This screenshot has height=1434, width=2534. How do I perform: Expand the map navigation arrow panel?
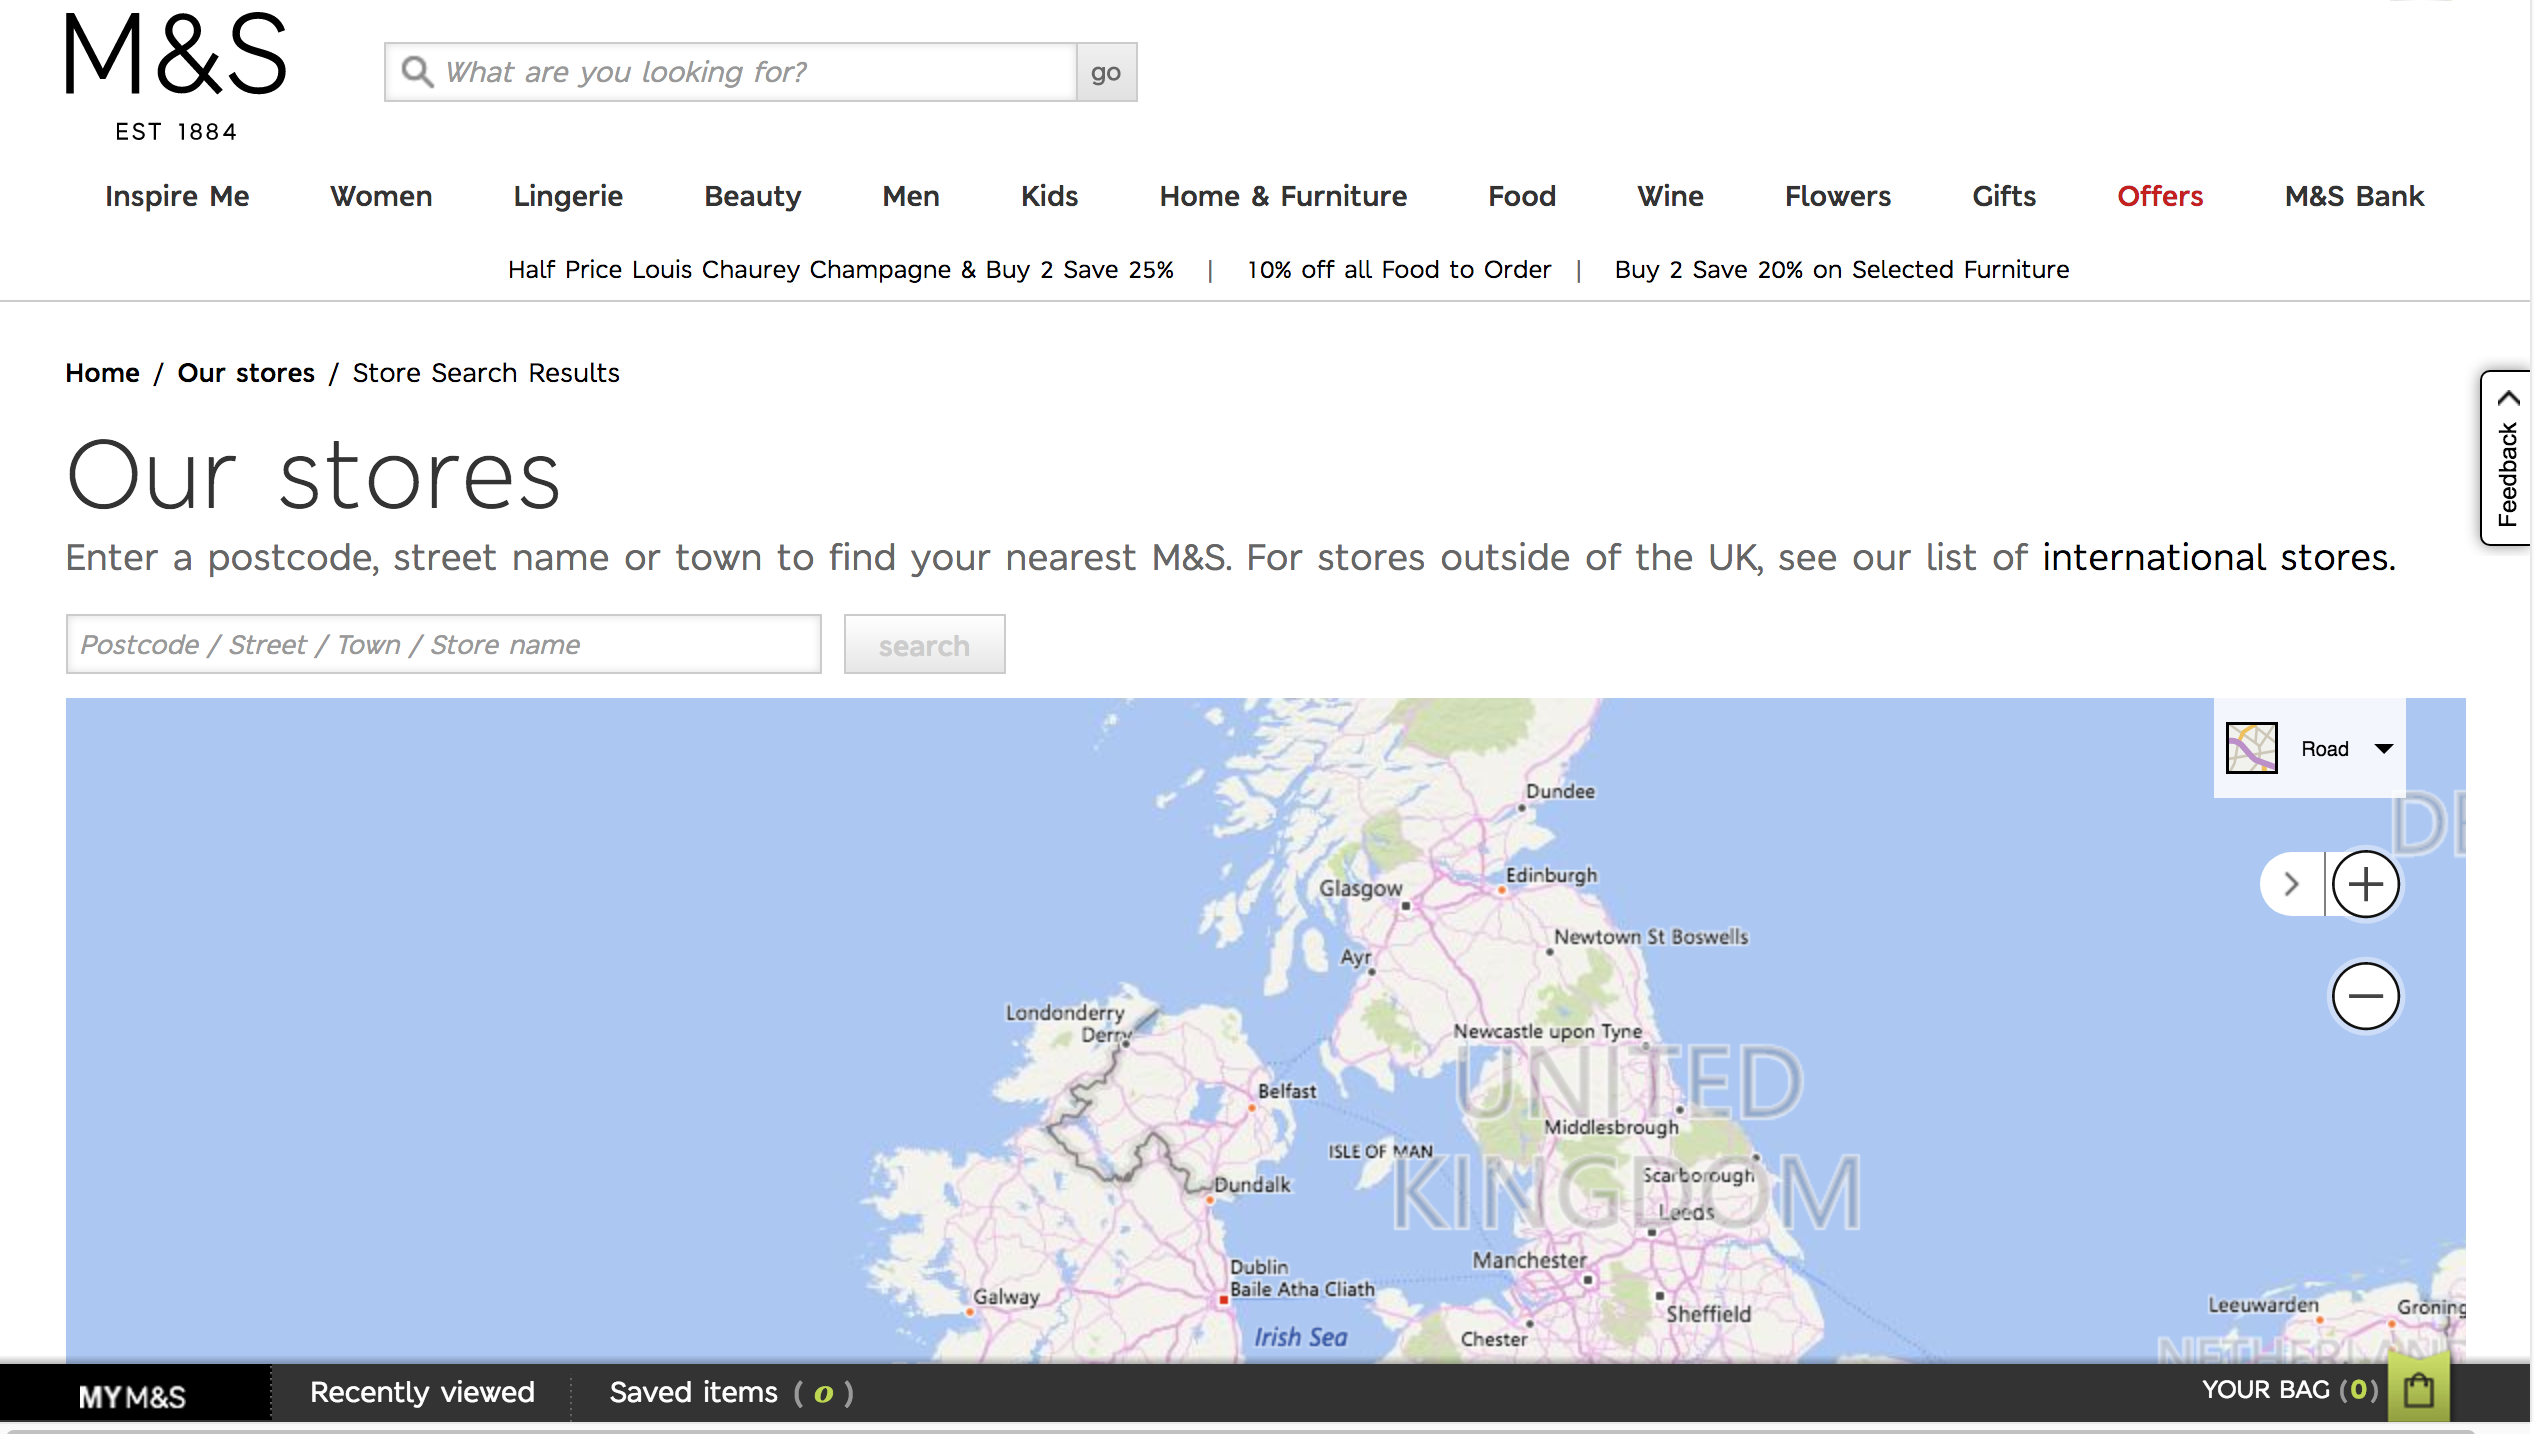pos(2292,884)
